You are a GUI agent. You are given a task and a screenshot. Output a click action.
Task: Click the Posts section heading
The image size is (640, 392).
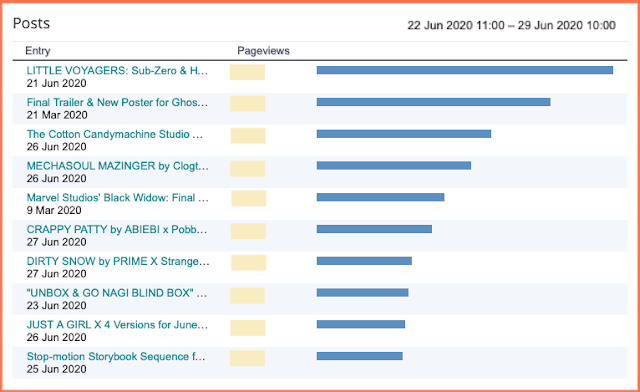point(31,23)
